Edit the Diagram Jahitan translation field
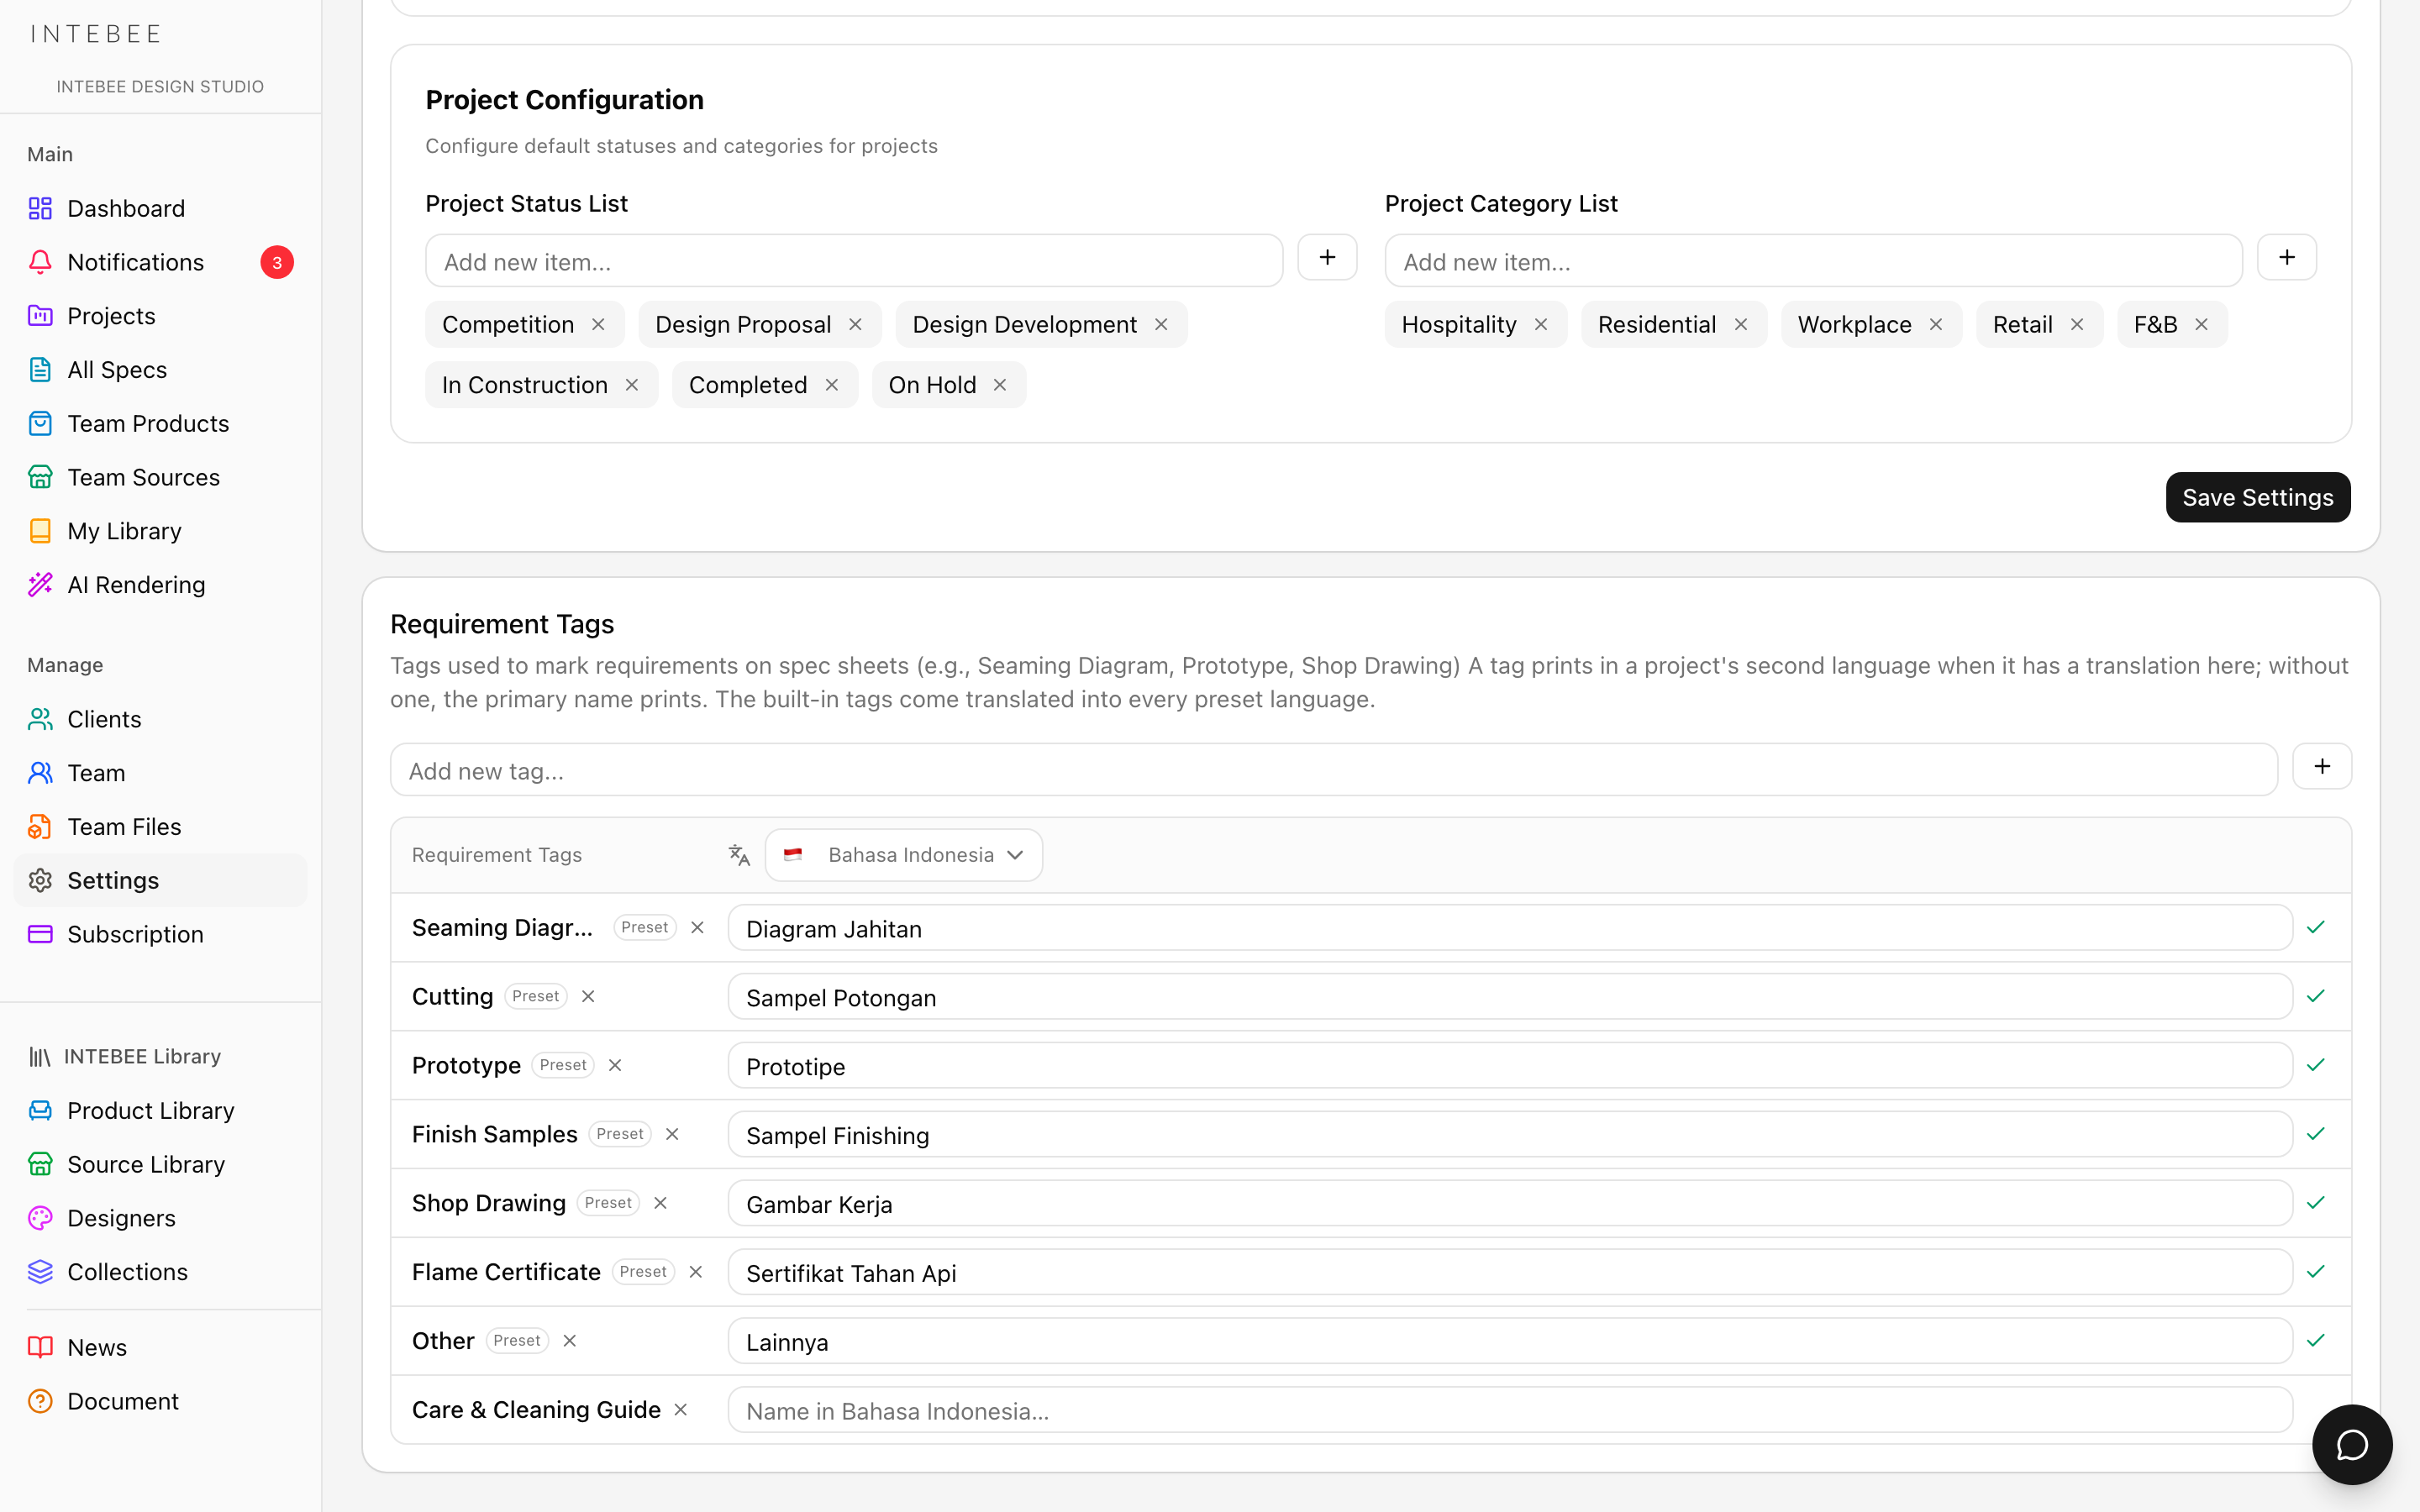Screen dimensions: 2420x1512 [1510, 928]
